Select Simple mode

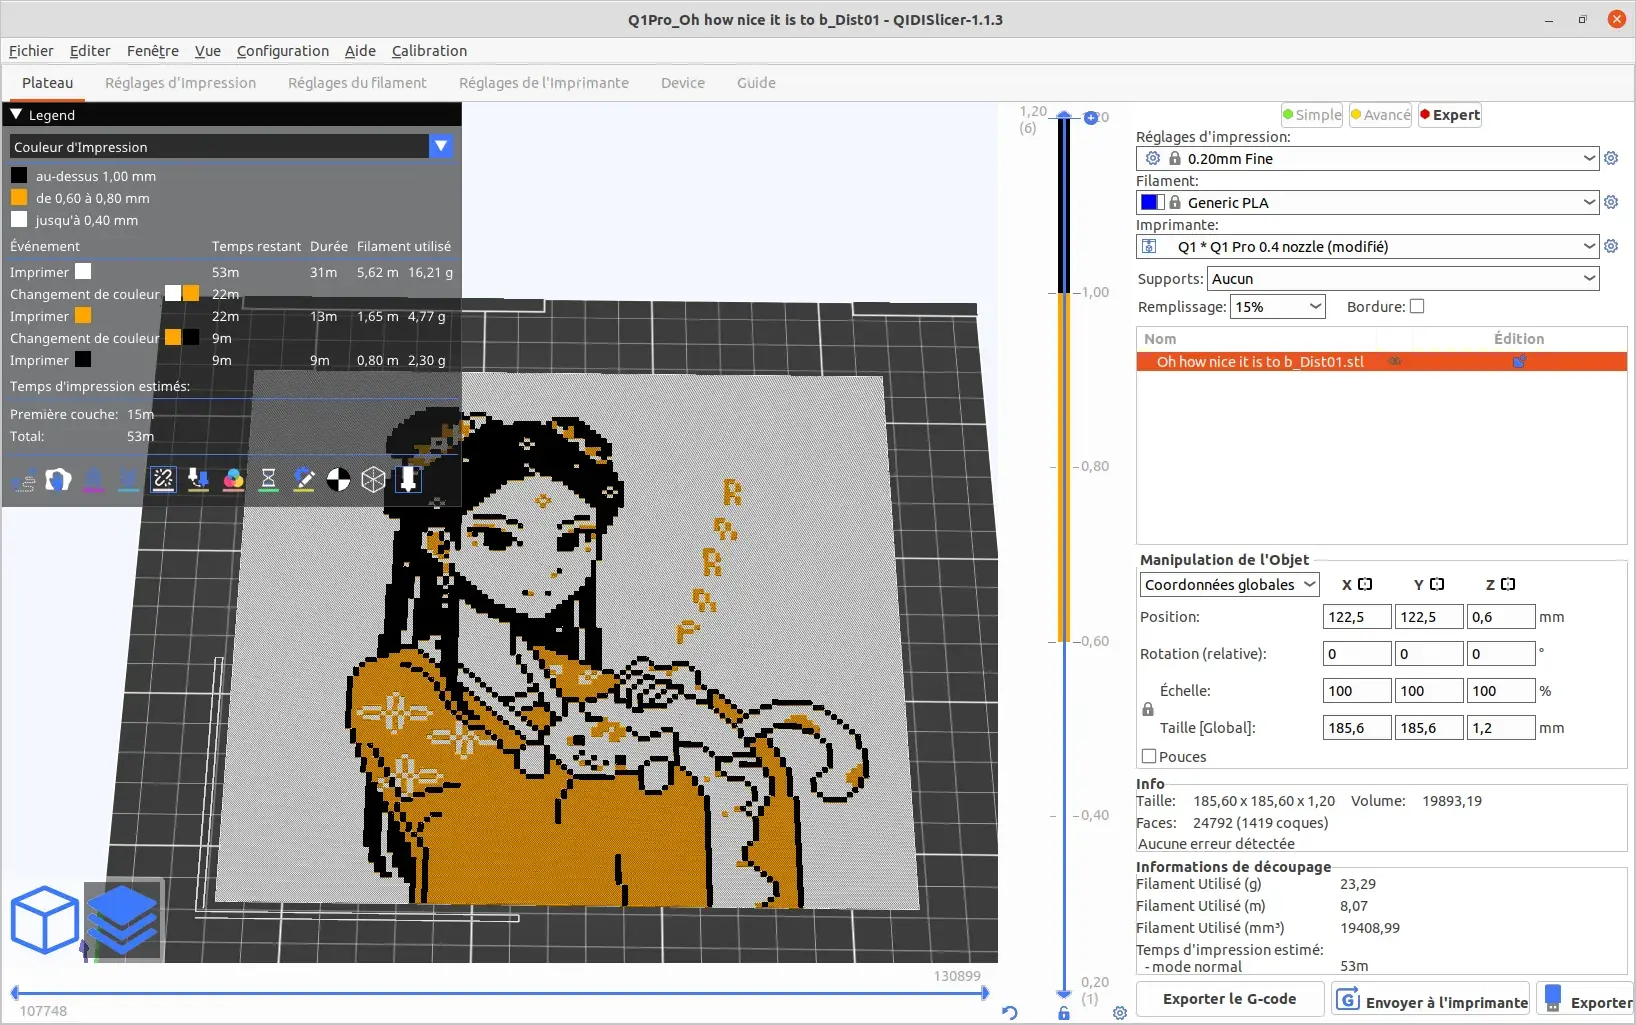(x=1312, y=115)
